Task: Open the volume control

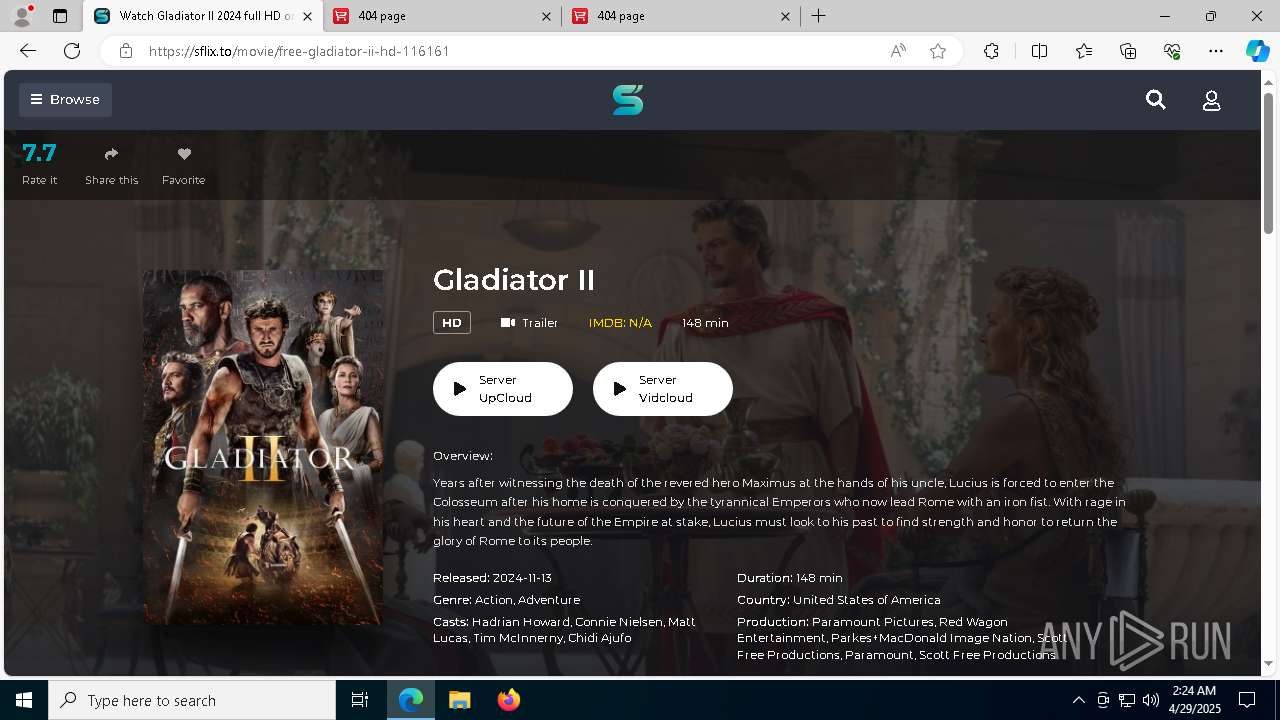Action: [1151, 700]
